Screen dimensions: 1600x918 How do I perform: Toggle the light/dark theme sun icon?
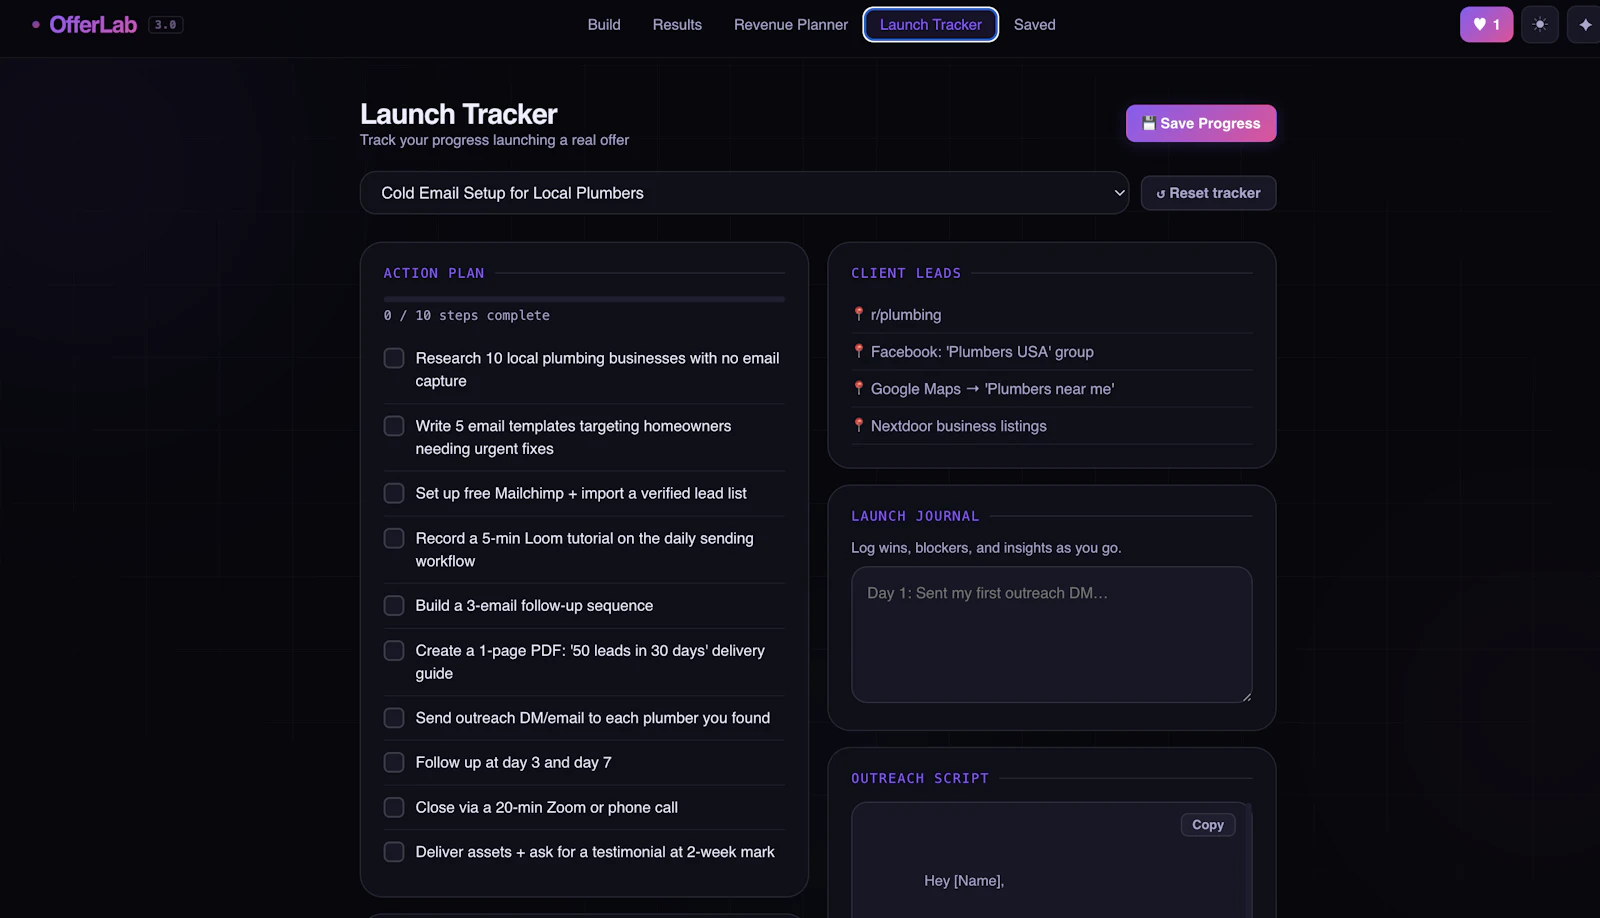(x=1540, y=25)
